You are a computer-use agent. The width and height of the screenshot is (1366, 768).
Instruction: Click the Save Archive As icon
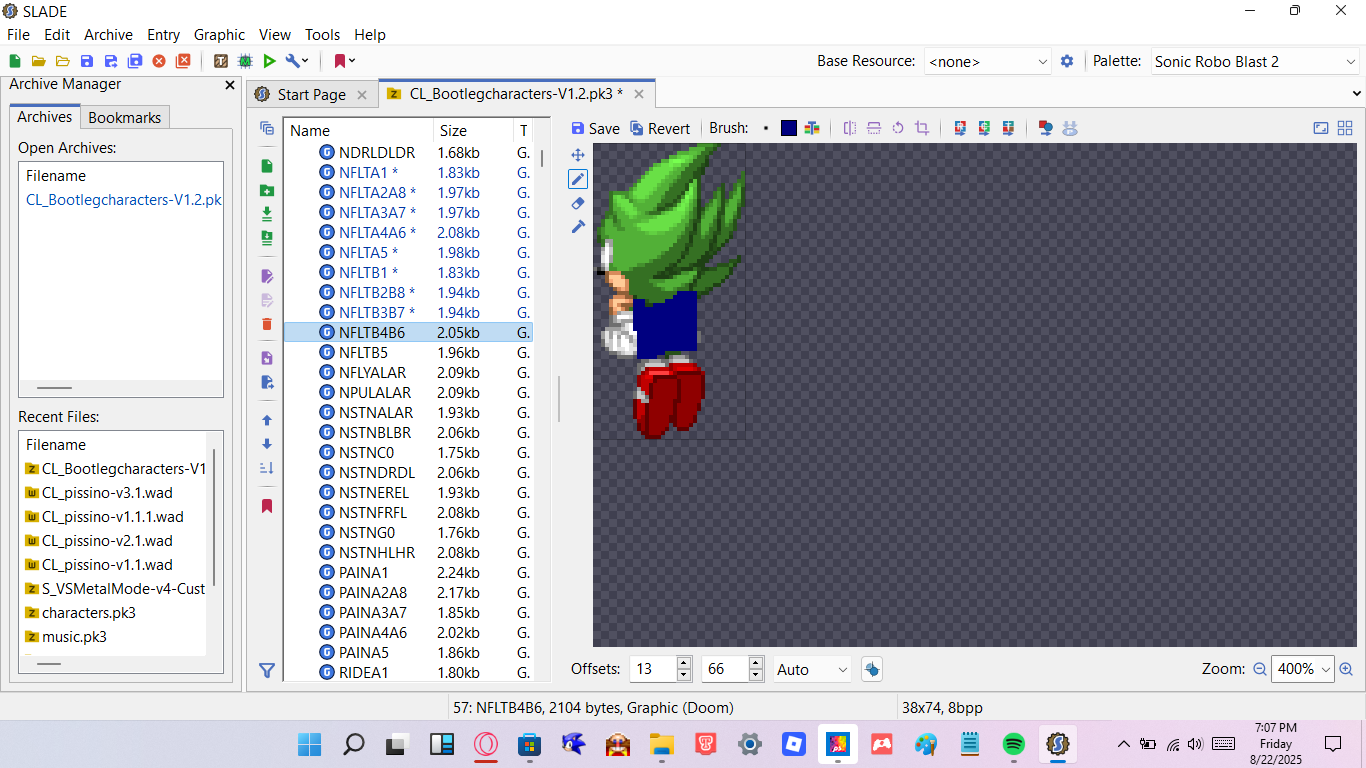coord(111,61)
